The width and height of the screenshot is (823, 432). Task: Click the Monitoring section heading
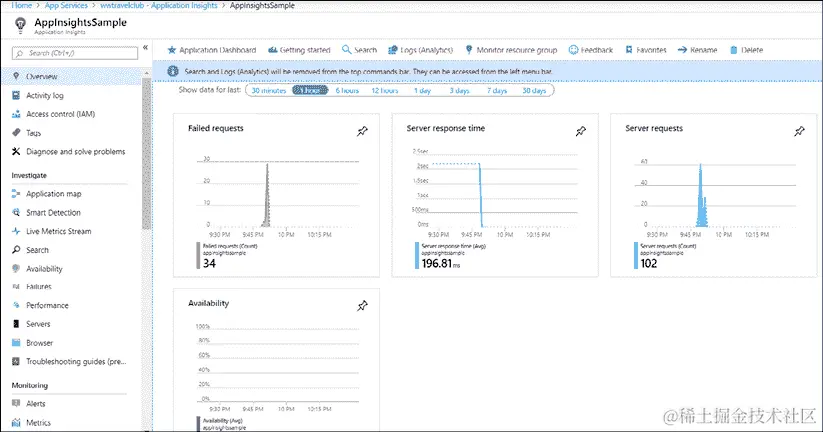pos(29,385)
